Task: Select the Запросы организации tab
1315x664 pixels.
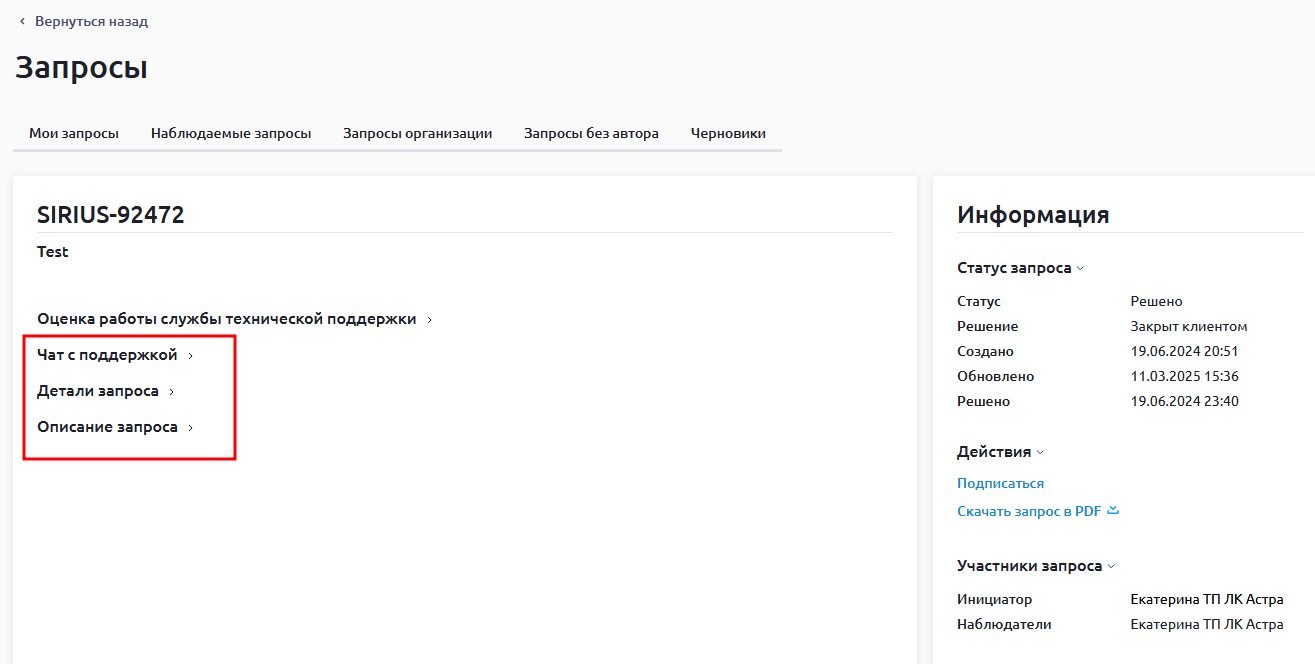Action: click(x=417, y=133)
